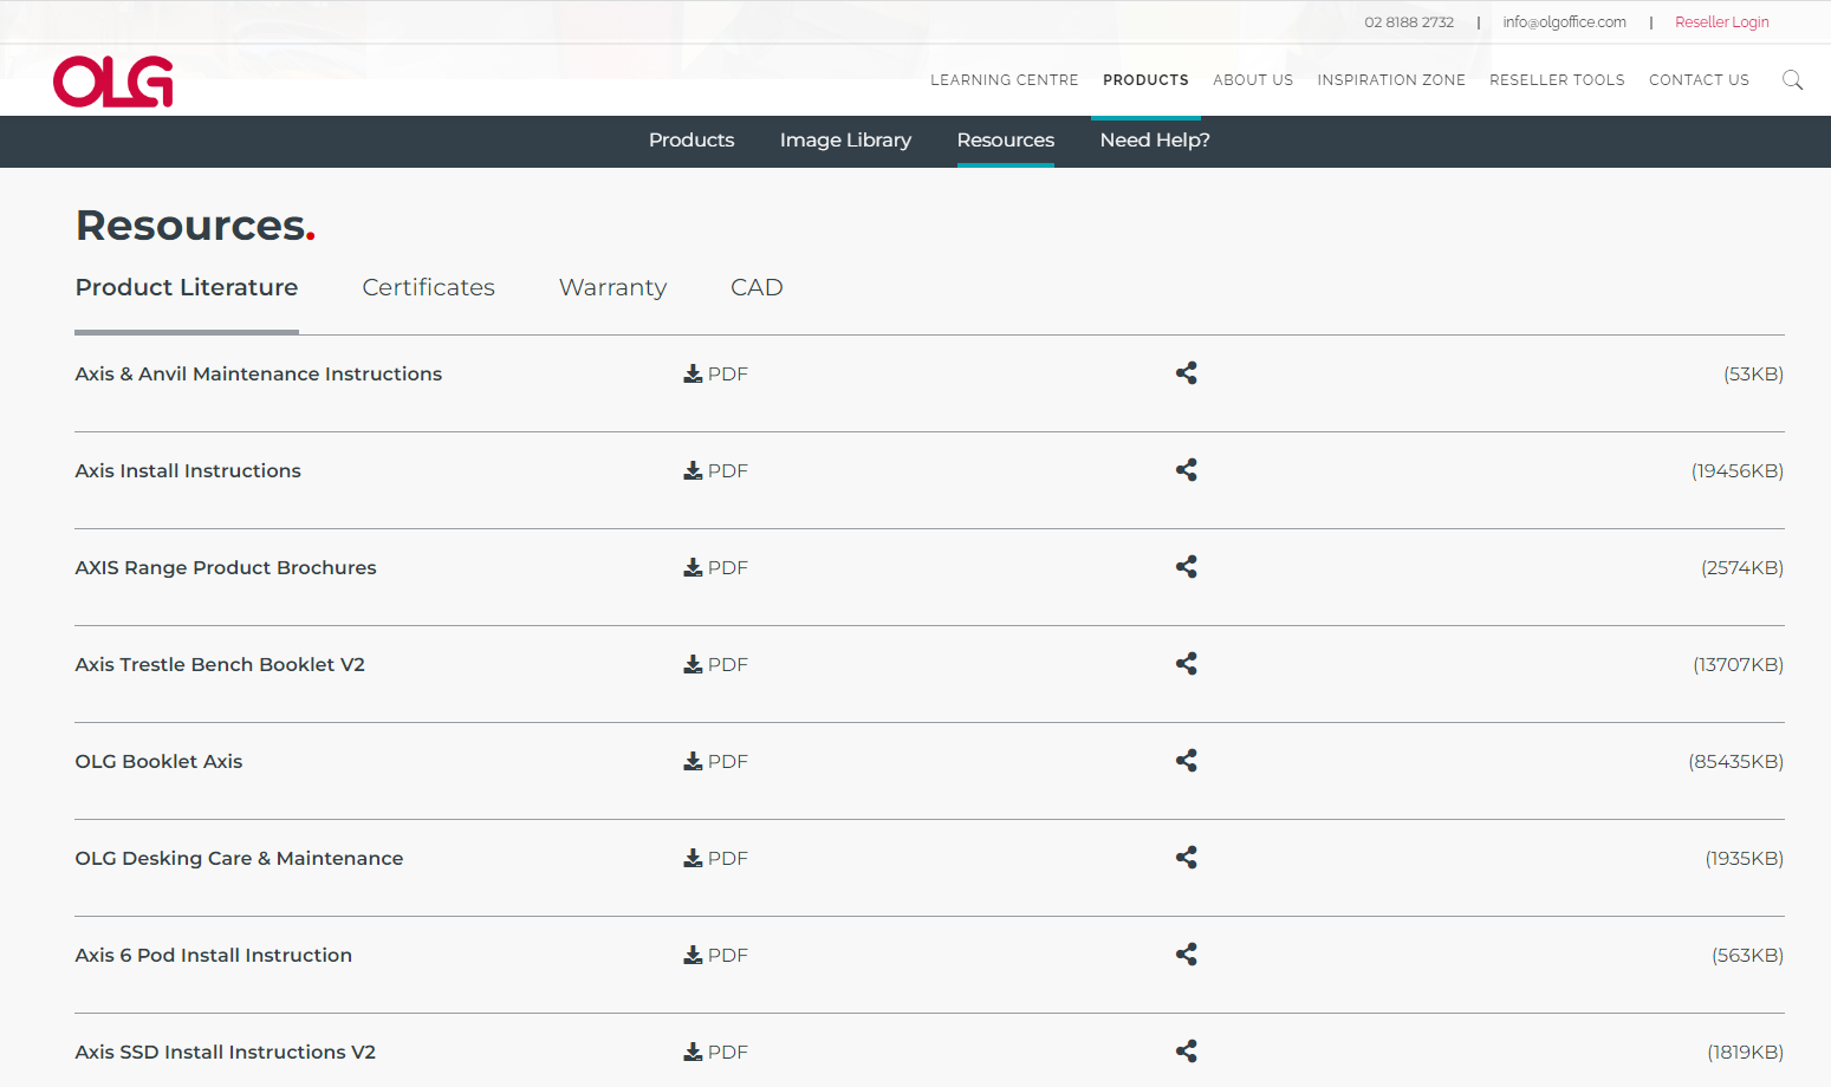Screen dimensions: 1832x1088
Task: Select Resources sub-navigation item
Action: [1005, 141]
